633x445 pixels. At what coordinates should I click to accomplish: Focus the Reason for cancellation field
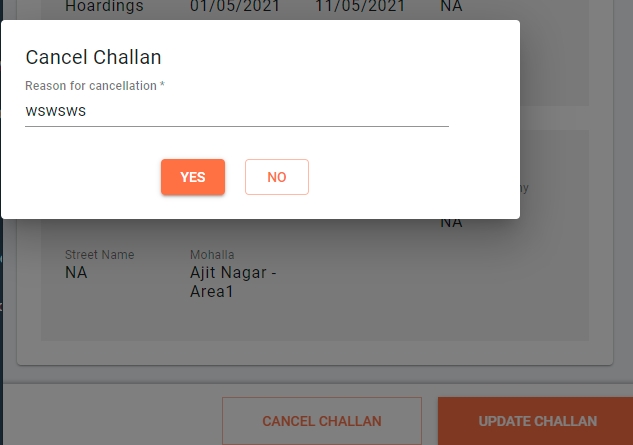pyautogui.click(x=237, y=111)
